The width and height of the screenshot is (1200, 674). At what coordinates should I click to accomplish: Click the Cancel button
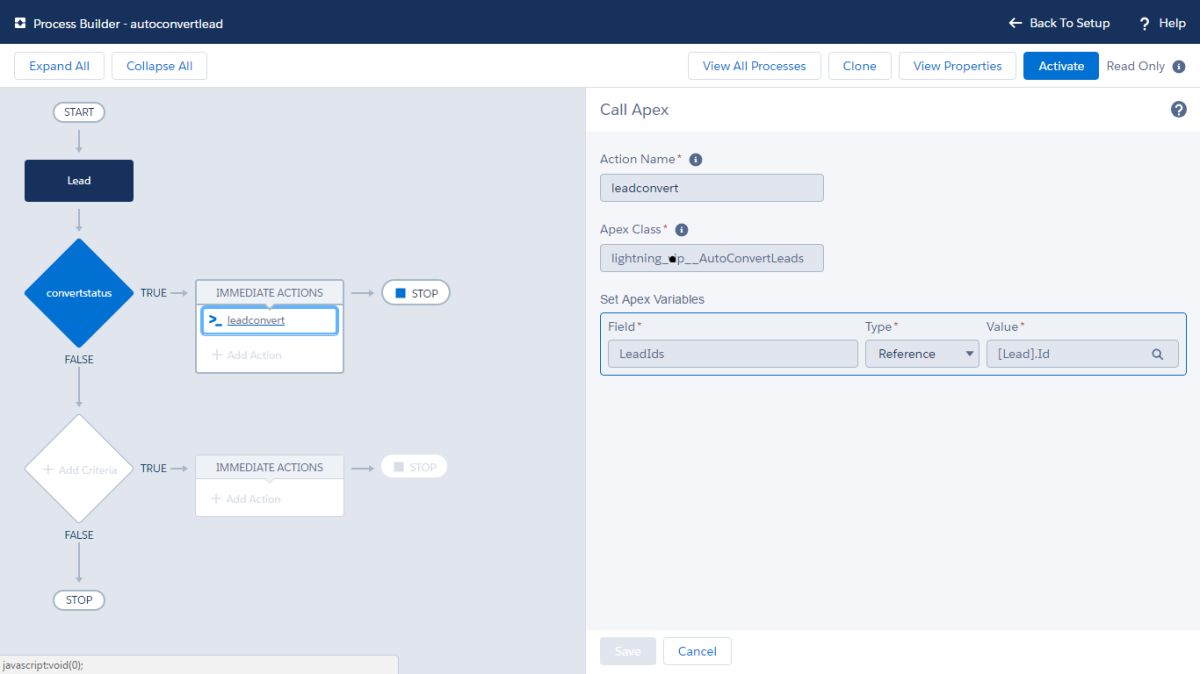pyautogui.click(x=697, y=651)
